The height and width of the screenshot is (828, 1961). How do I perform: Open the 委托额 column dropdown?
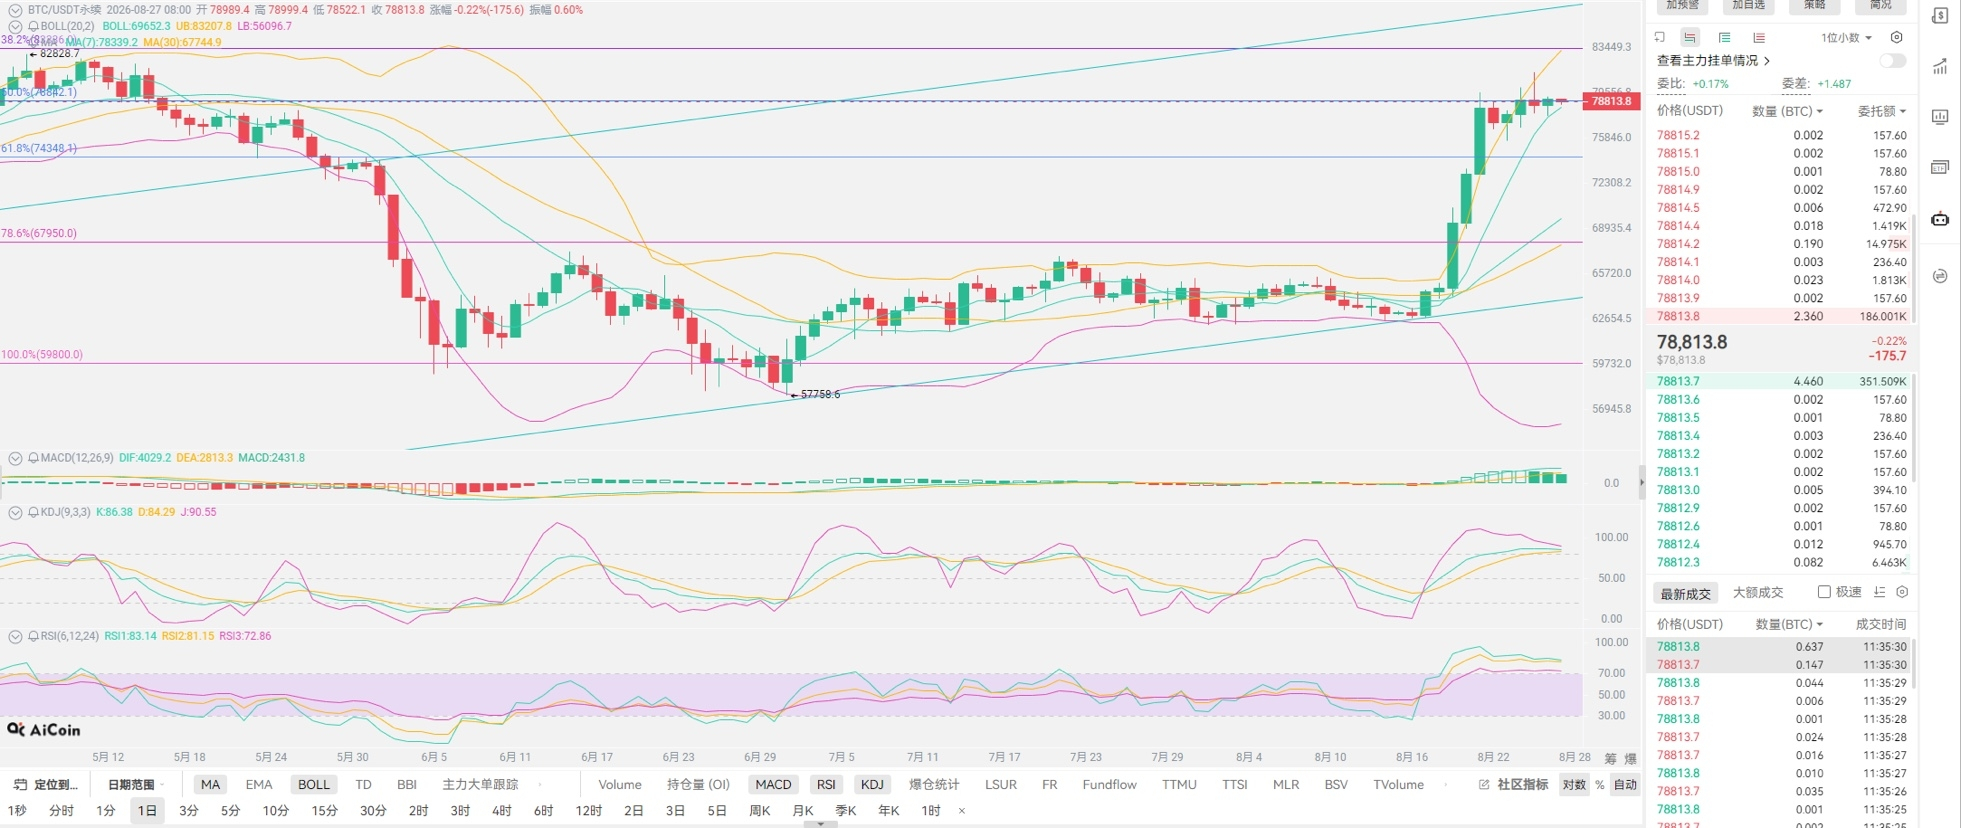point(1882,111)
